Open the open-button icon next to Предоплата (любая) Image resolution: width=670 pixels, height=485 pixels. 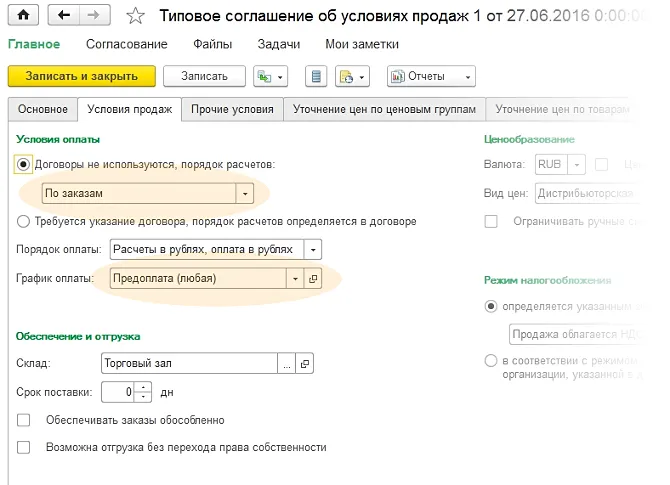click(x=312, y=279)
